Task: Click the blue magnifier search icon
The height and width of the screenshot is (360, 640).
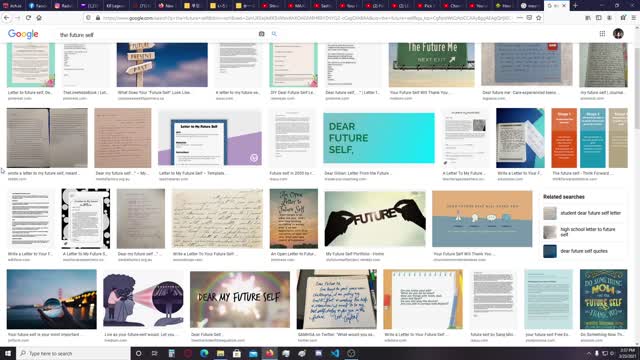Action: [274, 34]
